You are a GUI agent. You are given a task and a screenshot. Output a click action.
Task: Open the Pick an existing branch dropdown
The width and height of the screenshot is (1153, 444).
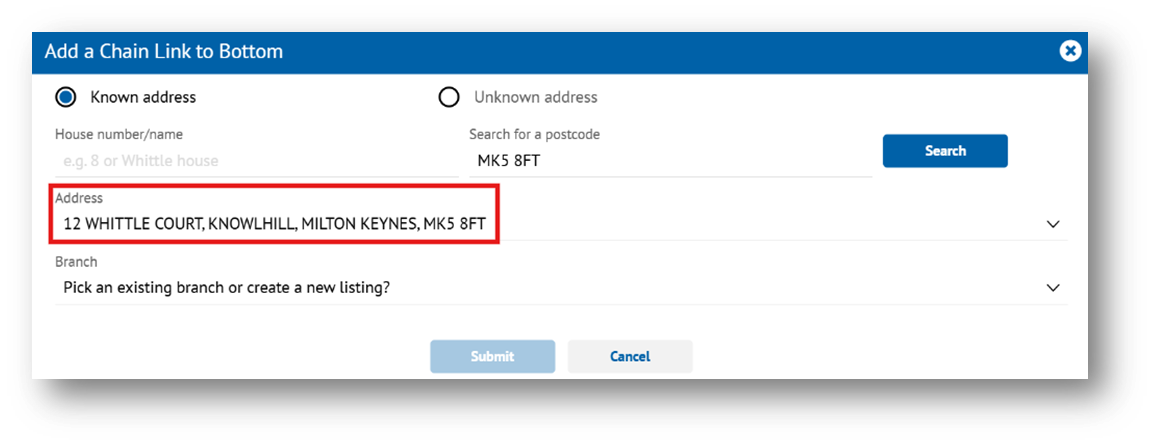(561, 287)
